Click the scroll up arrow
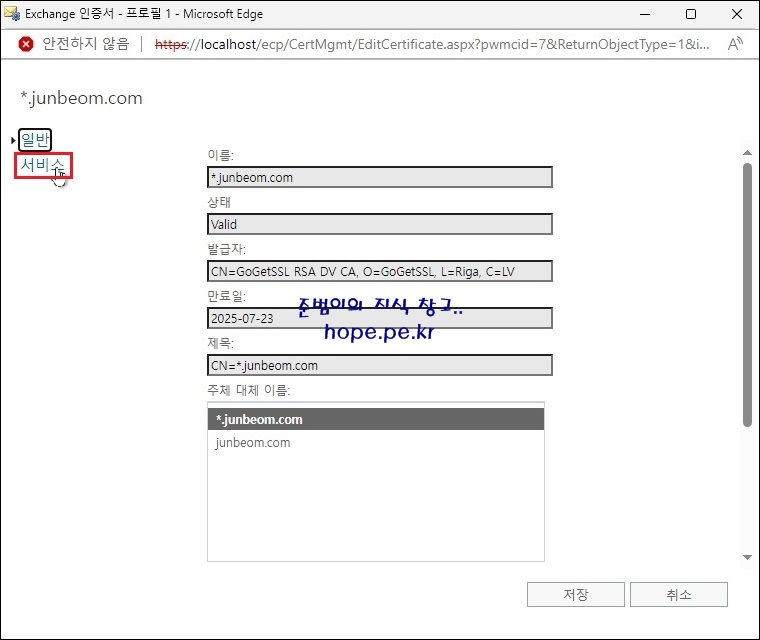The width and height of the screenshot is (760, 640). click(747, 153)
